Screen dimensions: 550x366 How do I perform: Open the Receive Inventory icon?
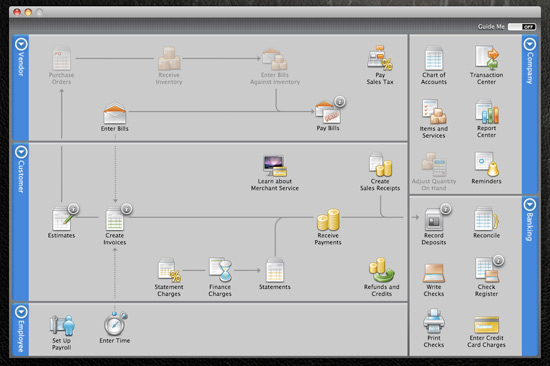[x=169, y=59]
